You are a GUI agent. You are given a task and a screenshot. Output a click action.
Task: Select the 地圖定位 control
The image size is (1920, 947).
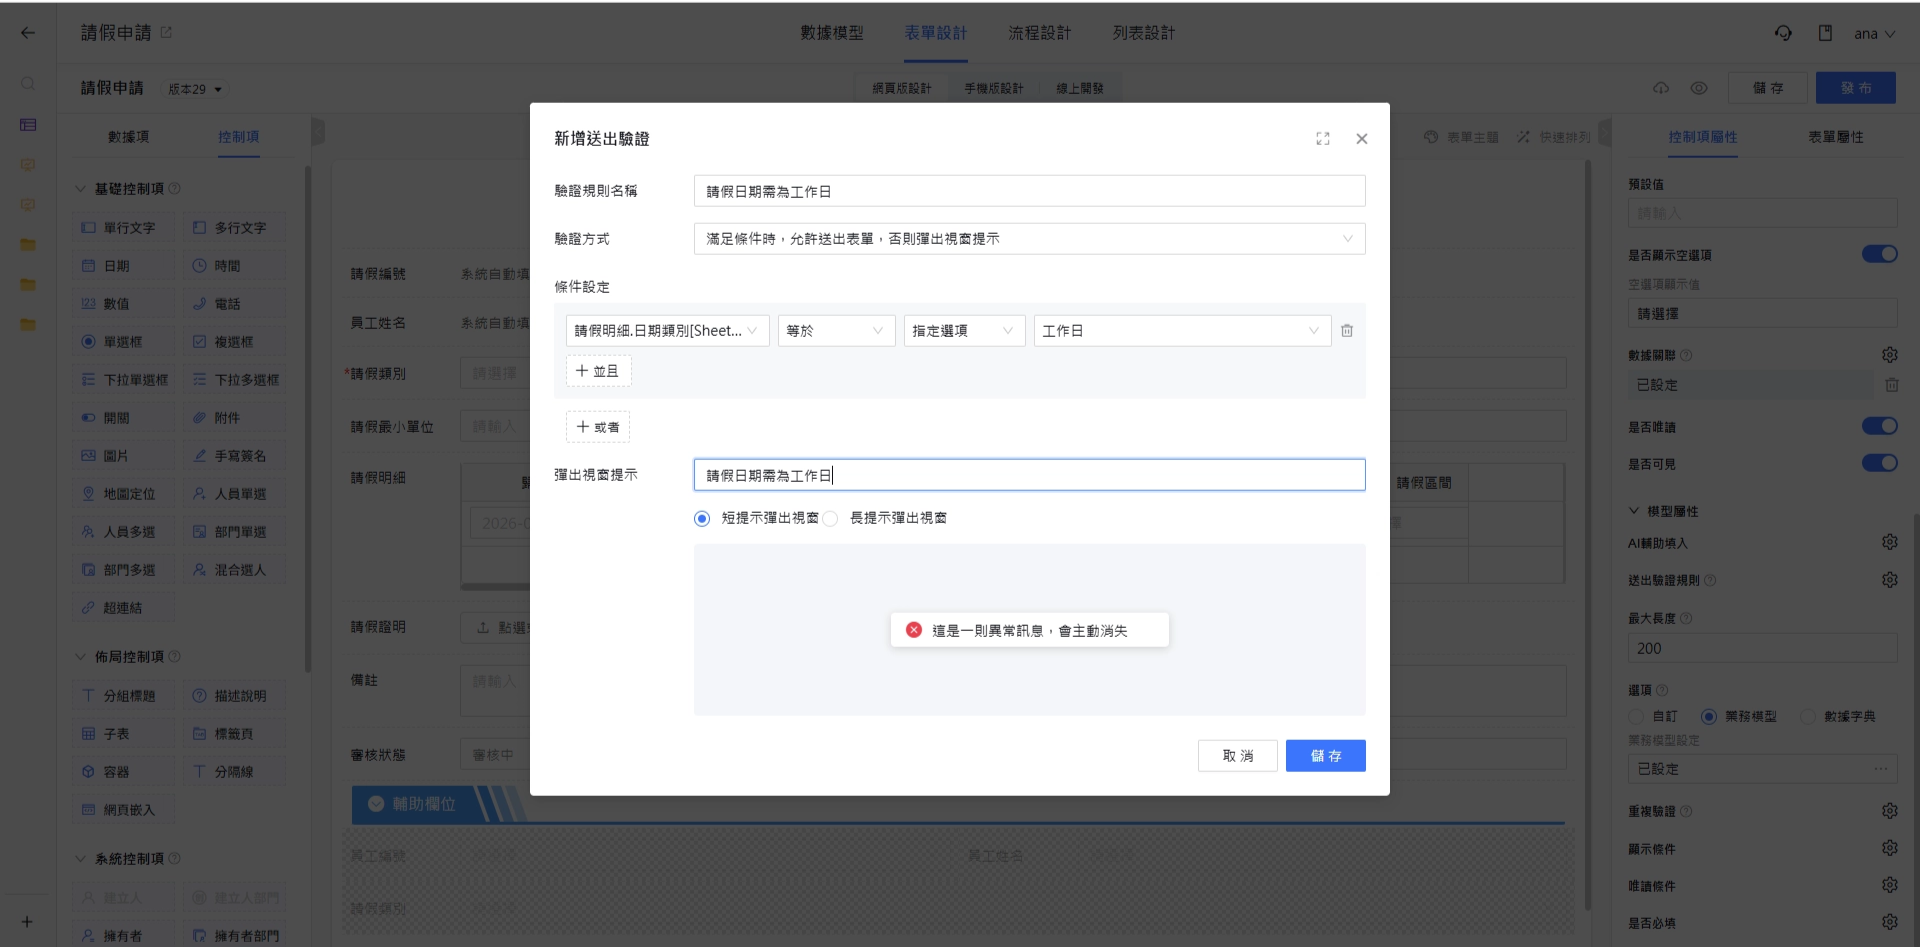tap(122, 494)
